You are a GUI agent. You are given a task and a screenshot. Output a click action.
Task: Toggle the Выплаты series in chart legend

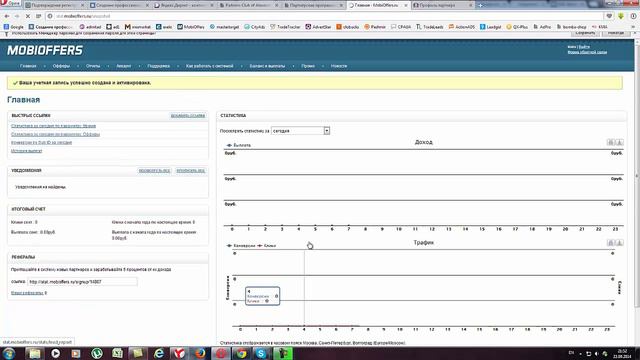pyautogui.click(x=239, y=145)
